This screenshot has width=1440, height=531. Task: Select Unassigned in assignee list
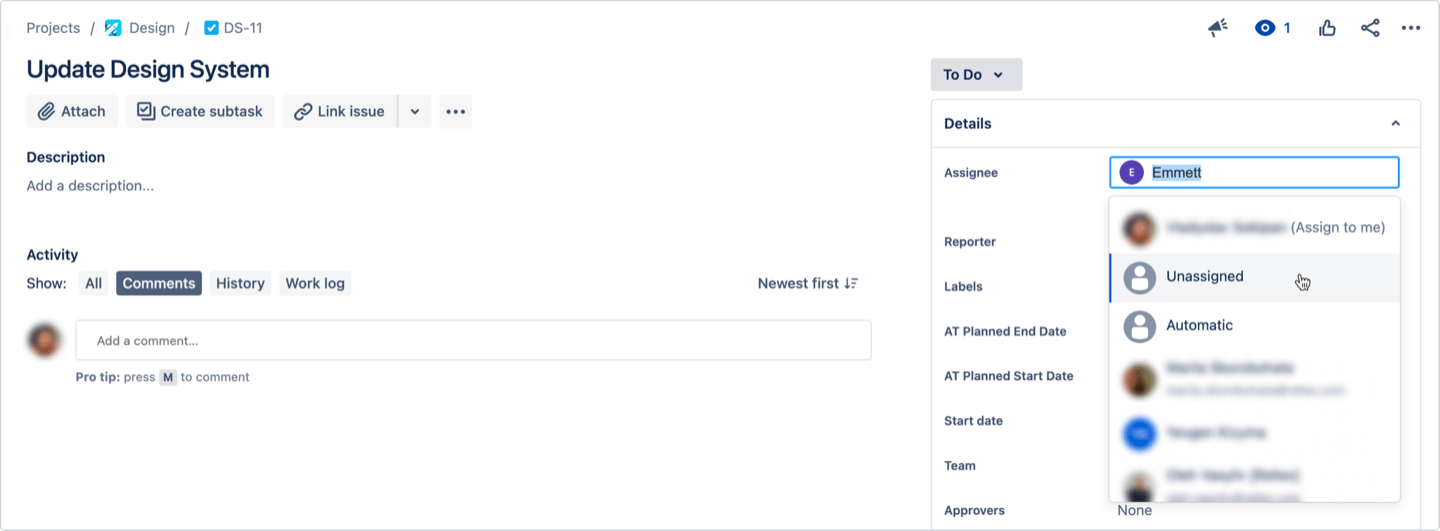click(1205, 277)
